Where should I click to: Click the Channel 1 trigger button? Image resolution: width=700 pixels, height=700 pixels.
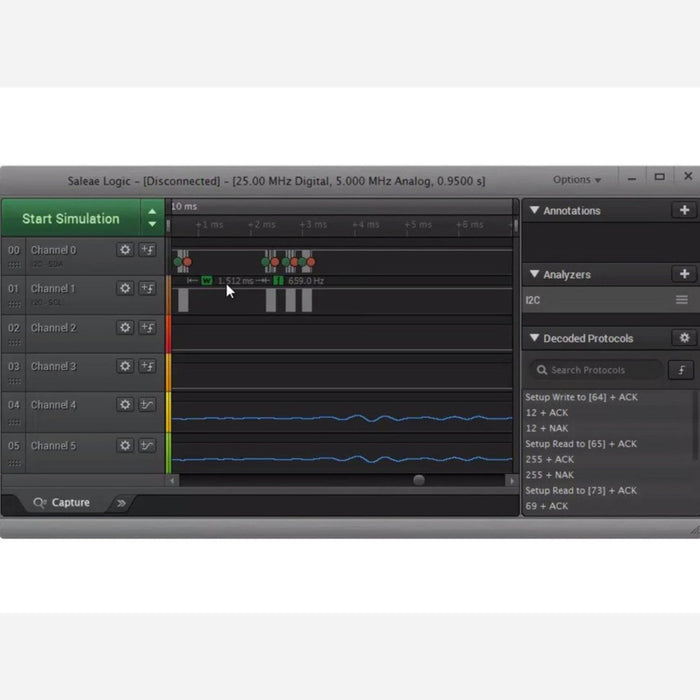[147, 289]
